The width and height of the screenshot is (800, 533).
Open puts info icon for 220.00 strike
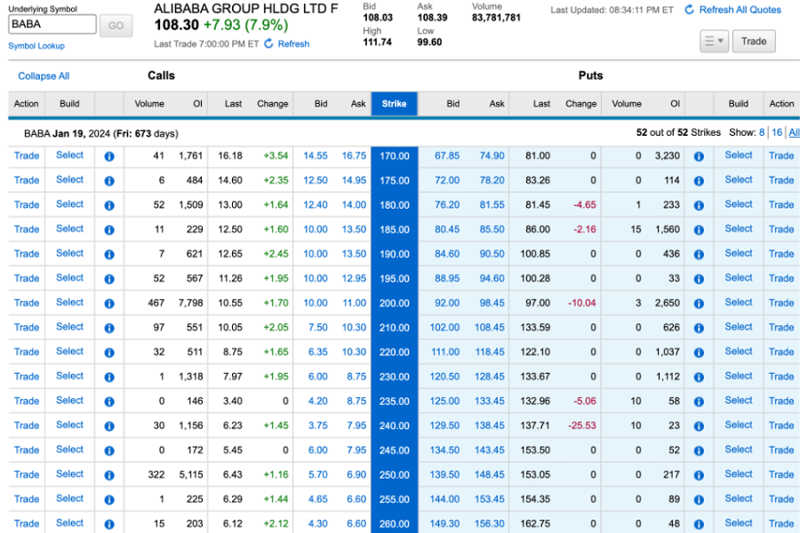point(699,352)
